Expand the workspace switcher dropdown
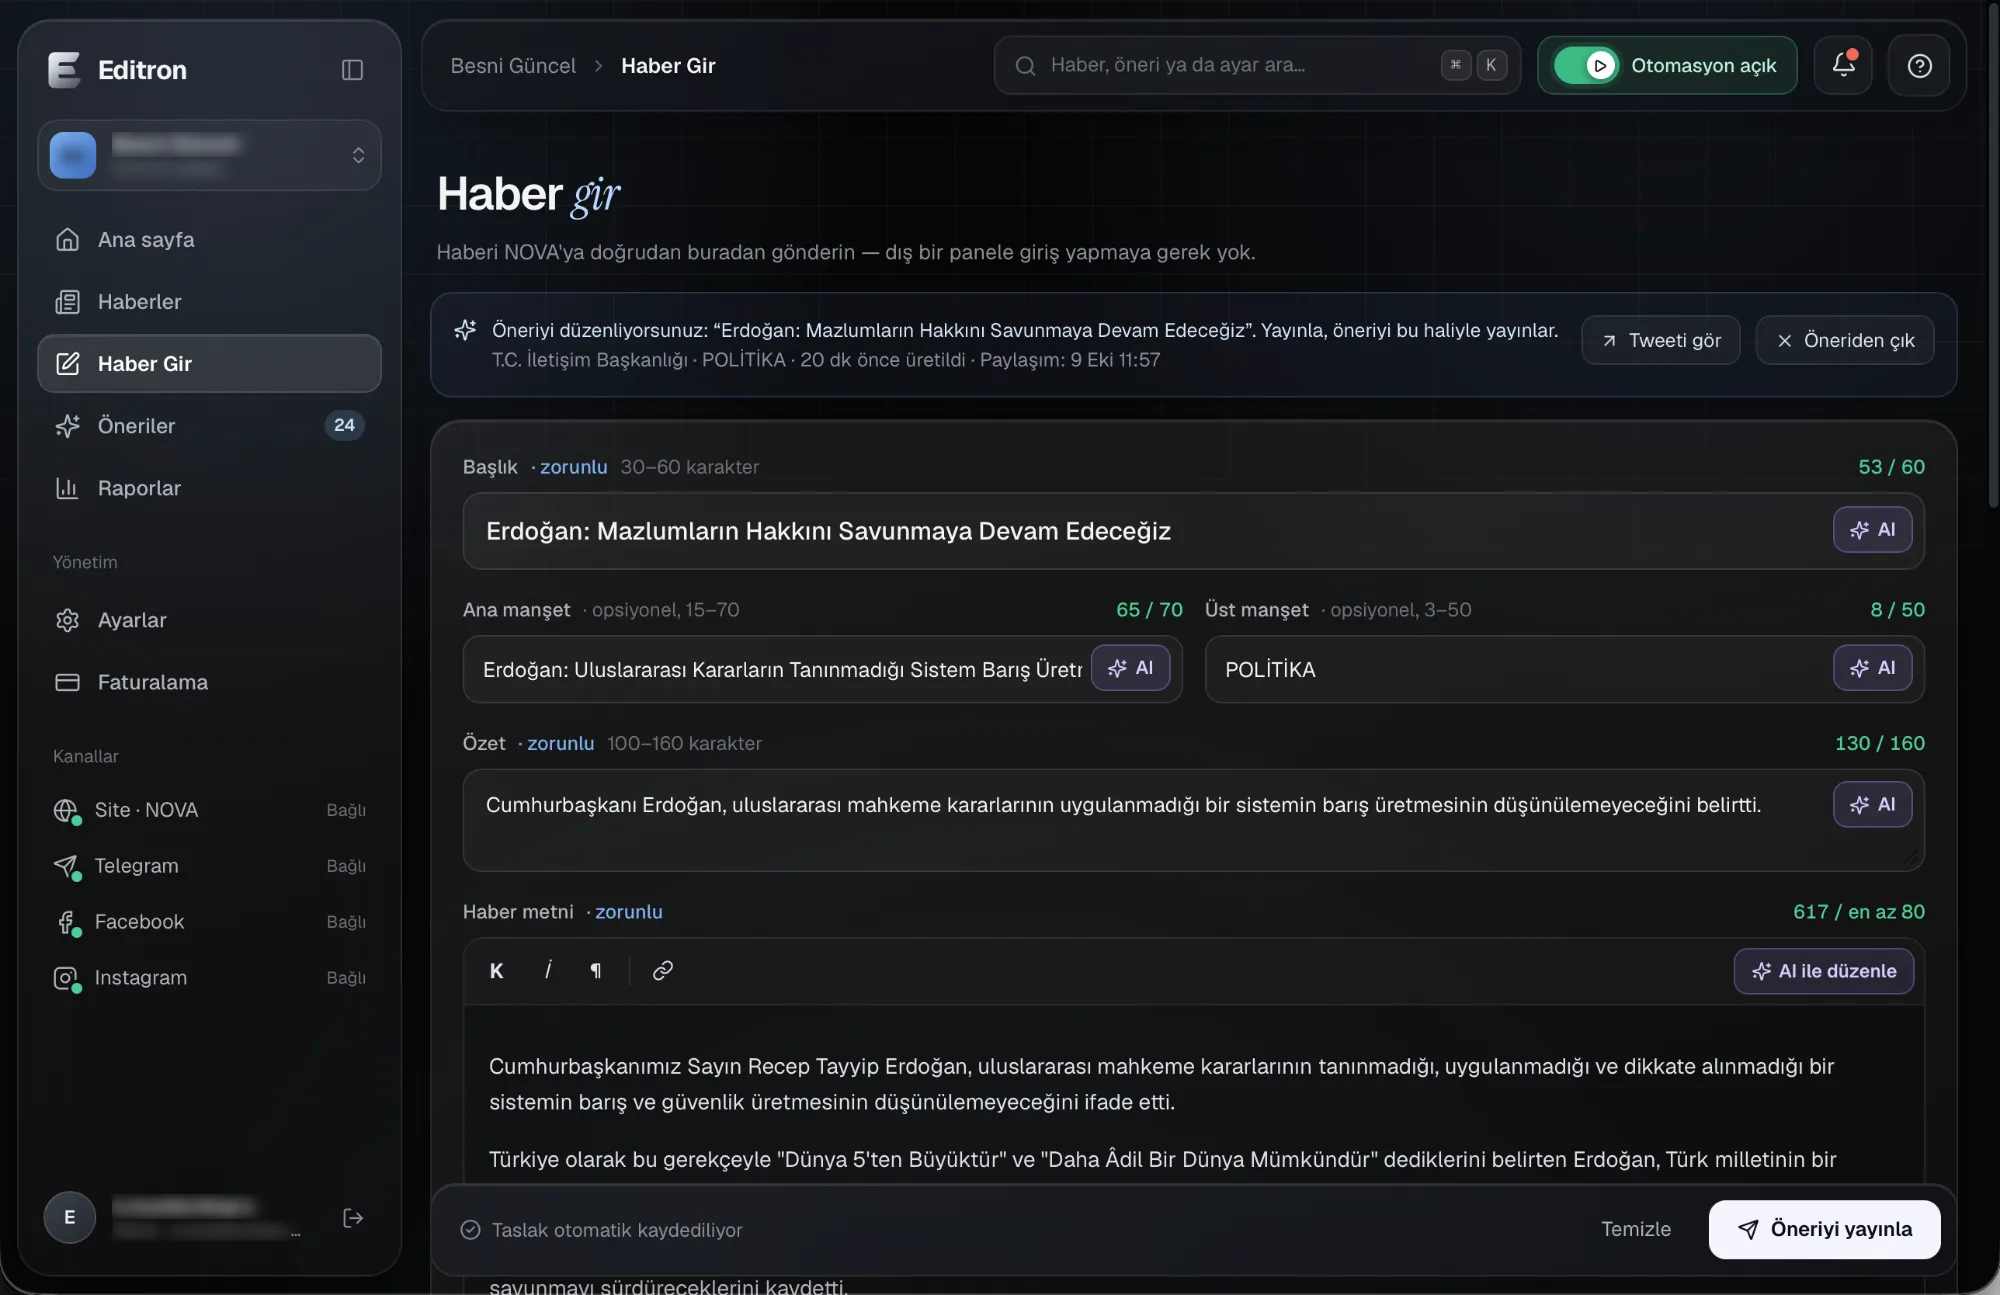This screenshot has height=1295, width=2000. click(x=209, y=155)
